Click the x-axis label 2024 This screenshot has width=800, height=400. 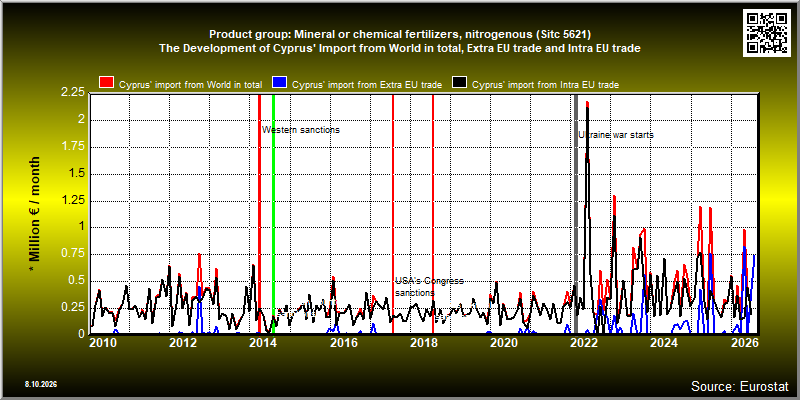click(665, 342)
